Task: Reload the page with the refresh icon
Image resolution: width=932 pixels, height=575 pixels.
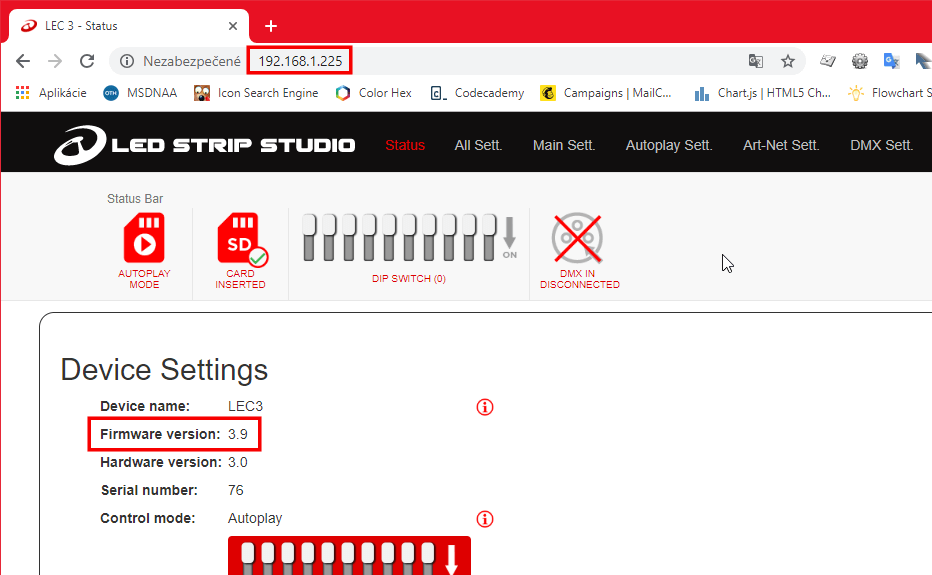Action: pos(87,61)
